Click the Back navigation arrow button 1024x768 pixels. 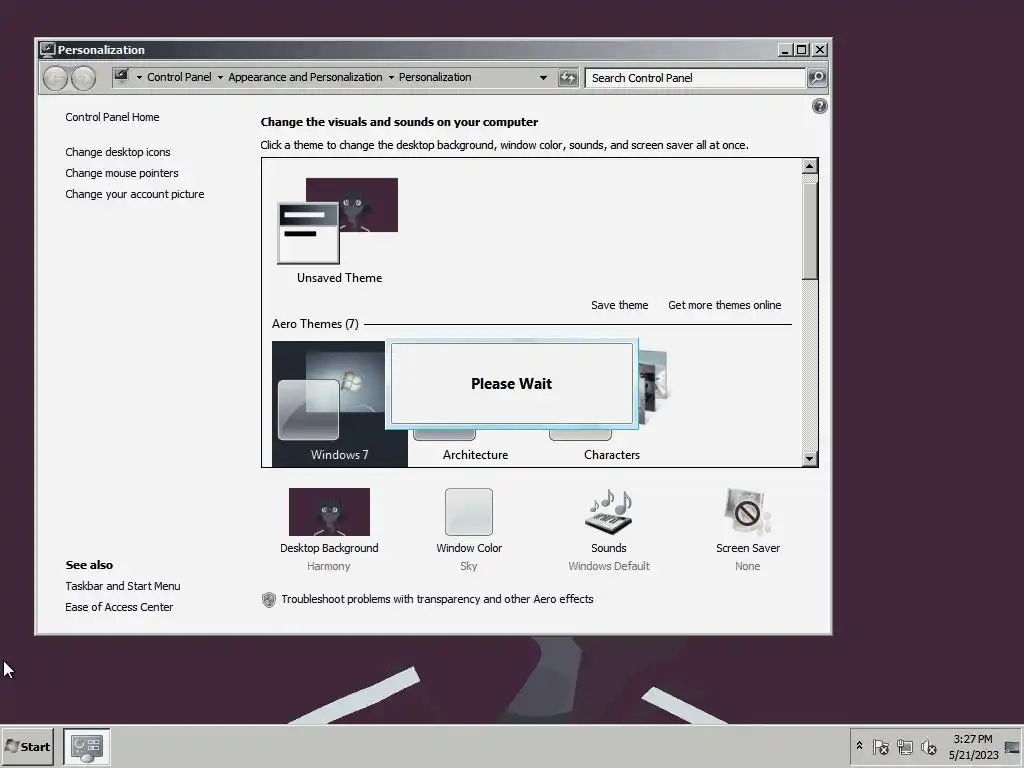point(56,78)
